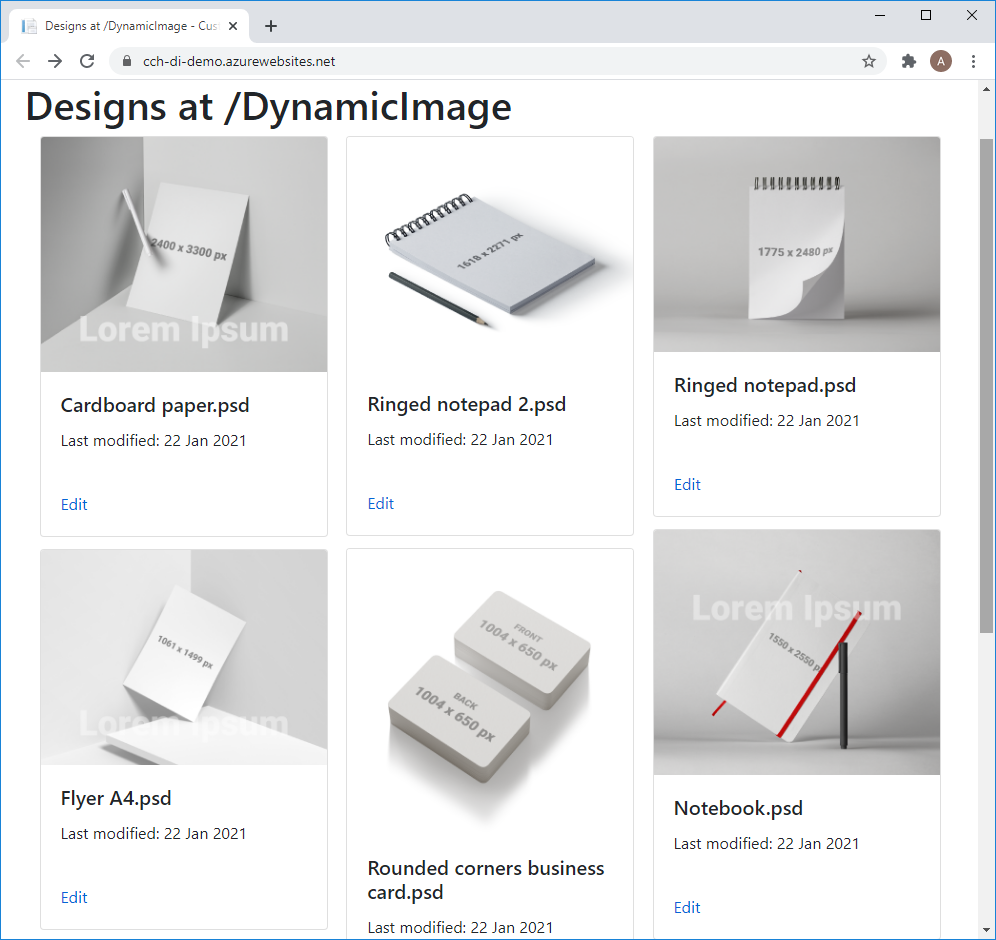Click the Cardboard paper.psd title text

[155, 405]
